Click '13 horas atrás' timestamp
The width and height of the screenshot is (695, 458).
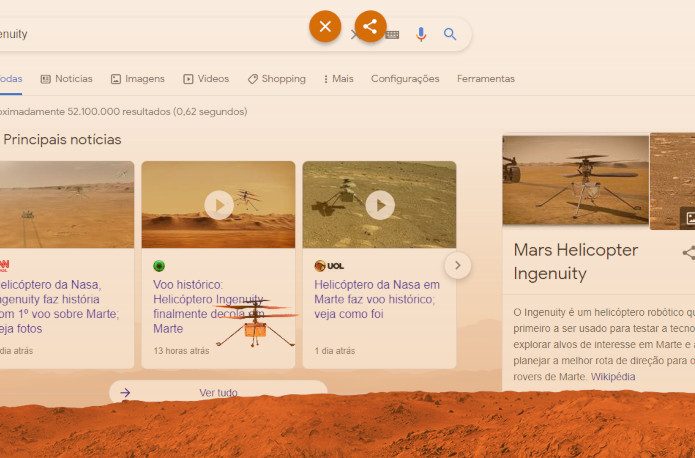pos(181,351)
